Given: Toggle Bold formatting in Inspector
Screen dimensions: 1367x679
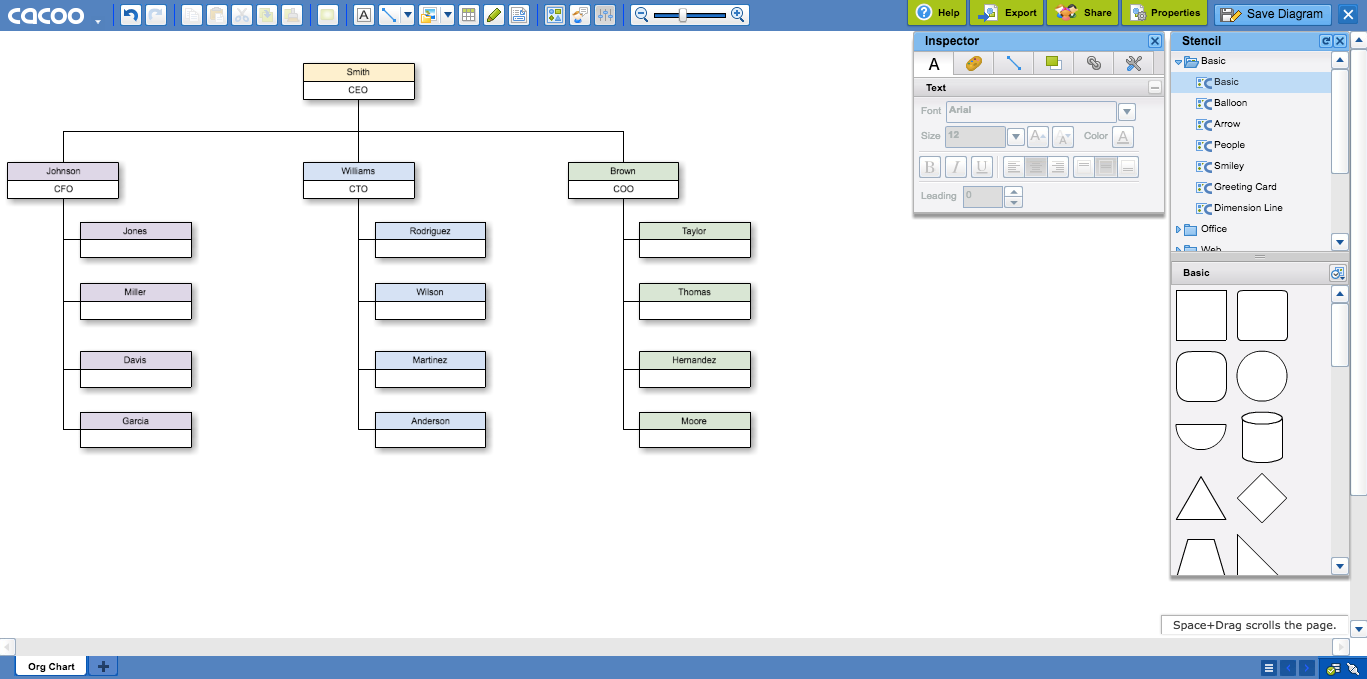Looking at the screenshot, I should (930, 167).
